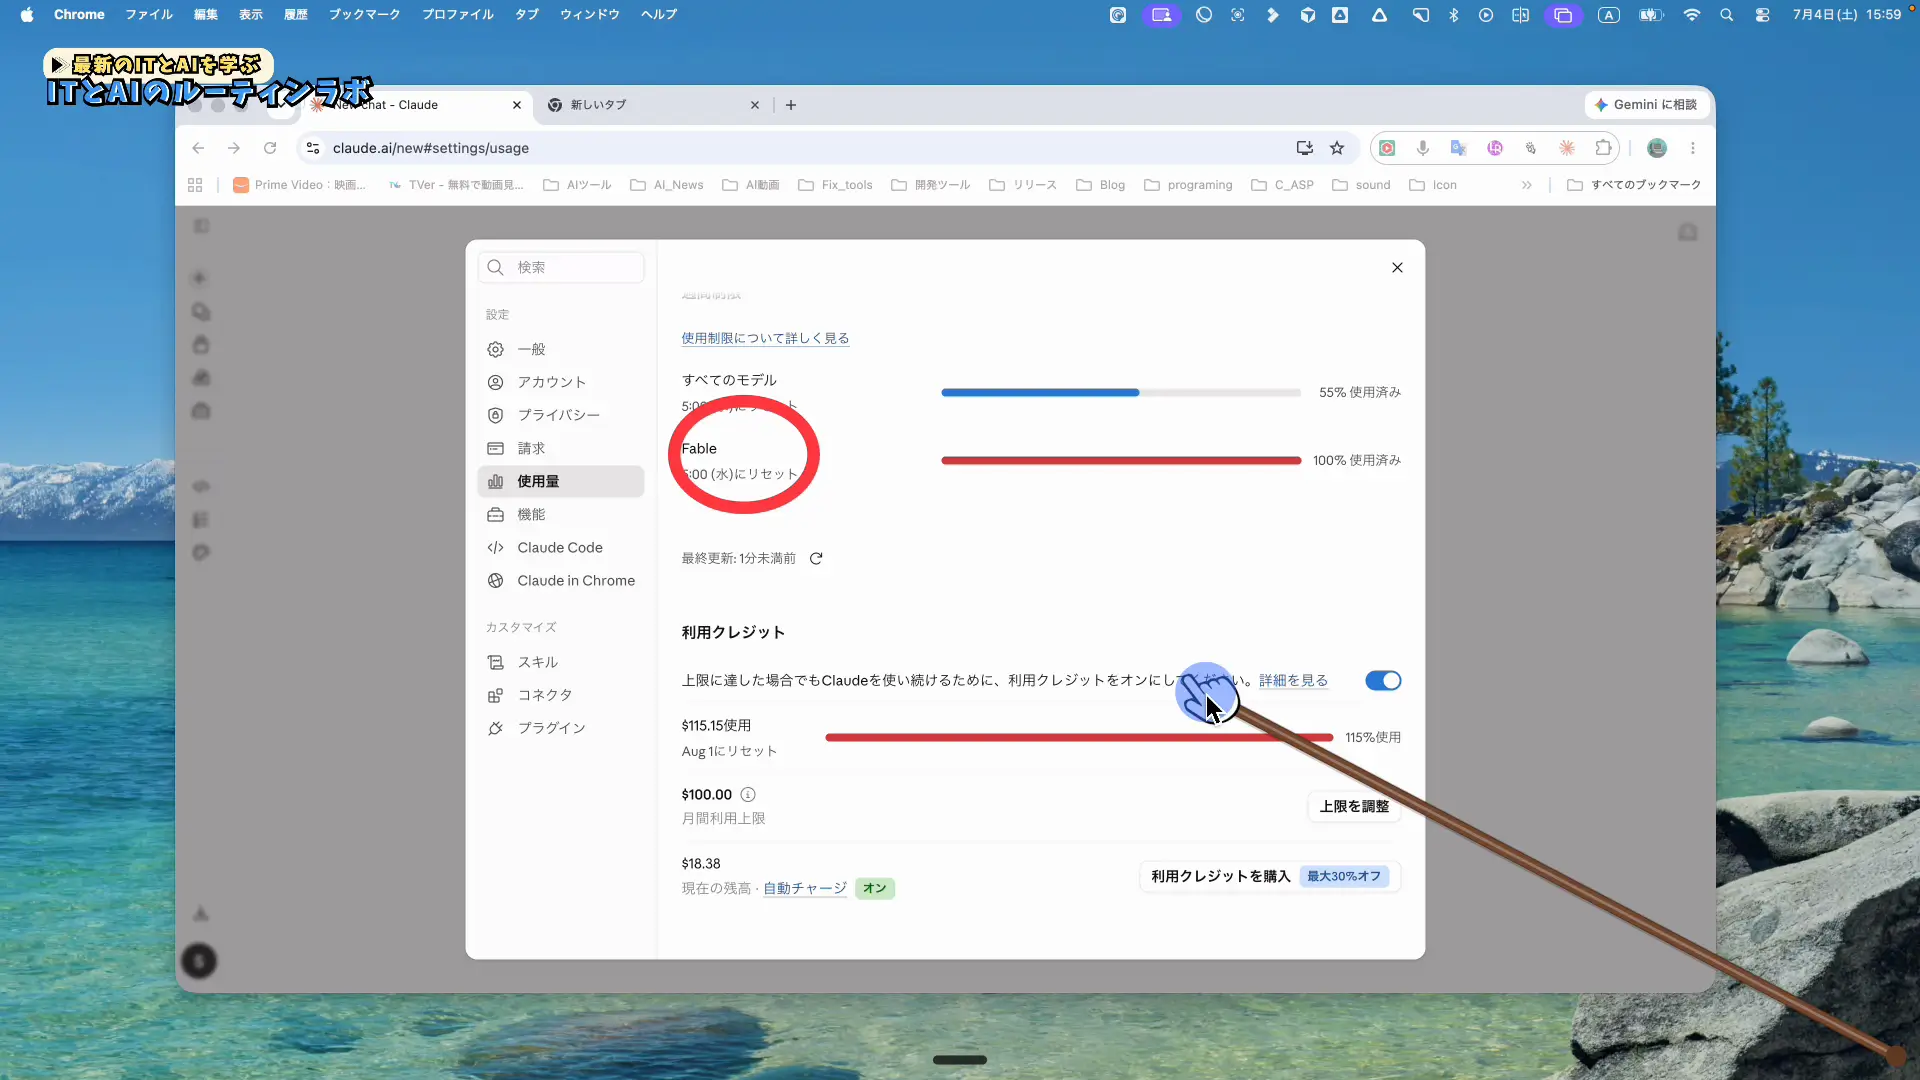Viewport: 1920px width, 1080px height.
Task: Click the Fable 100% usage bar
Action: (1120, 460)
